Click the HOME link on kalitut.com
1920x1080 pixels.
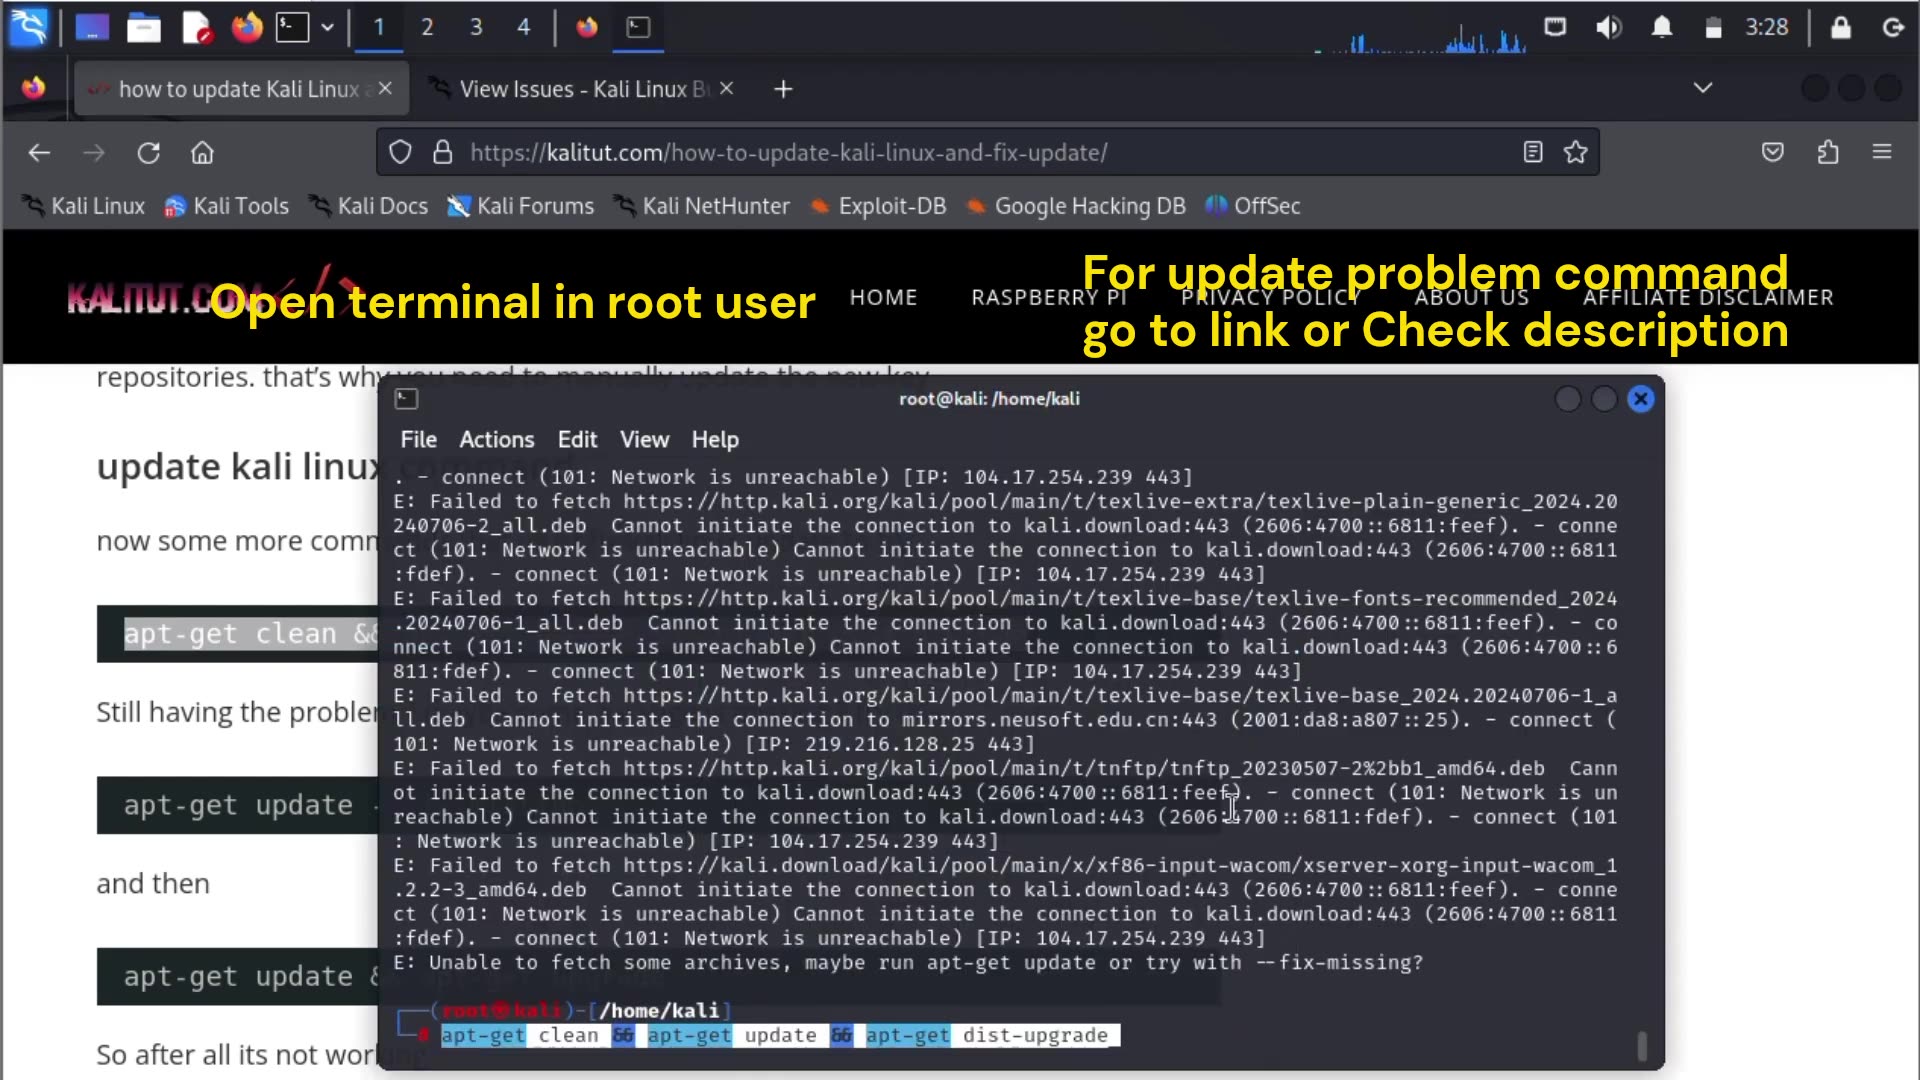[x=883, y=297]
